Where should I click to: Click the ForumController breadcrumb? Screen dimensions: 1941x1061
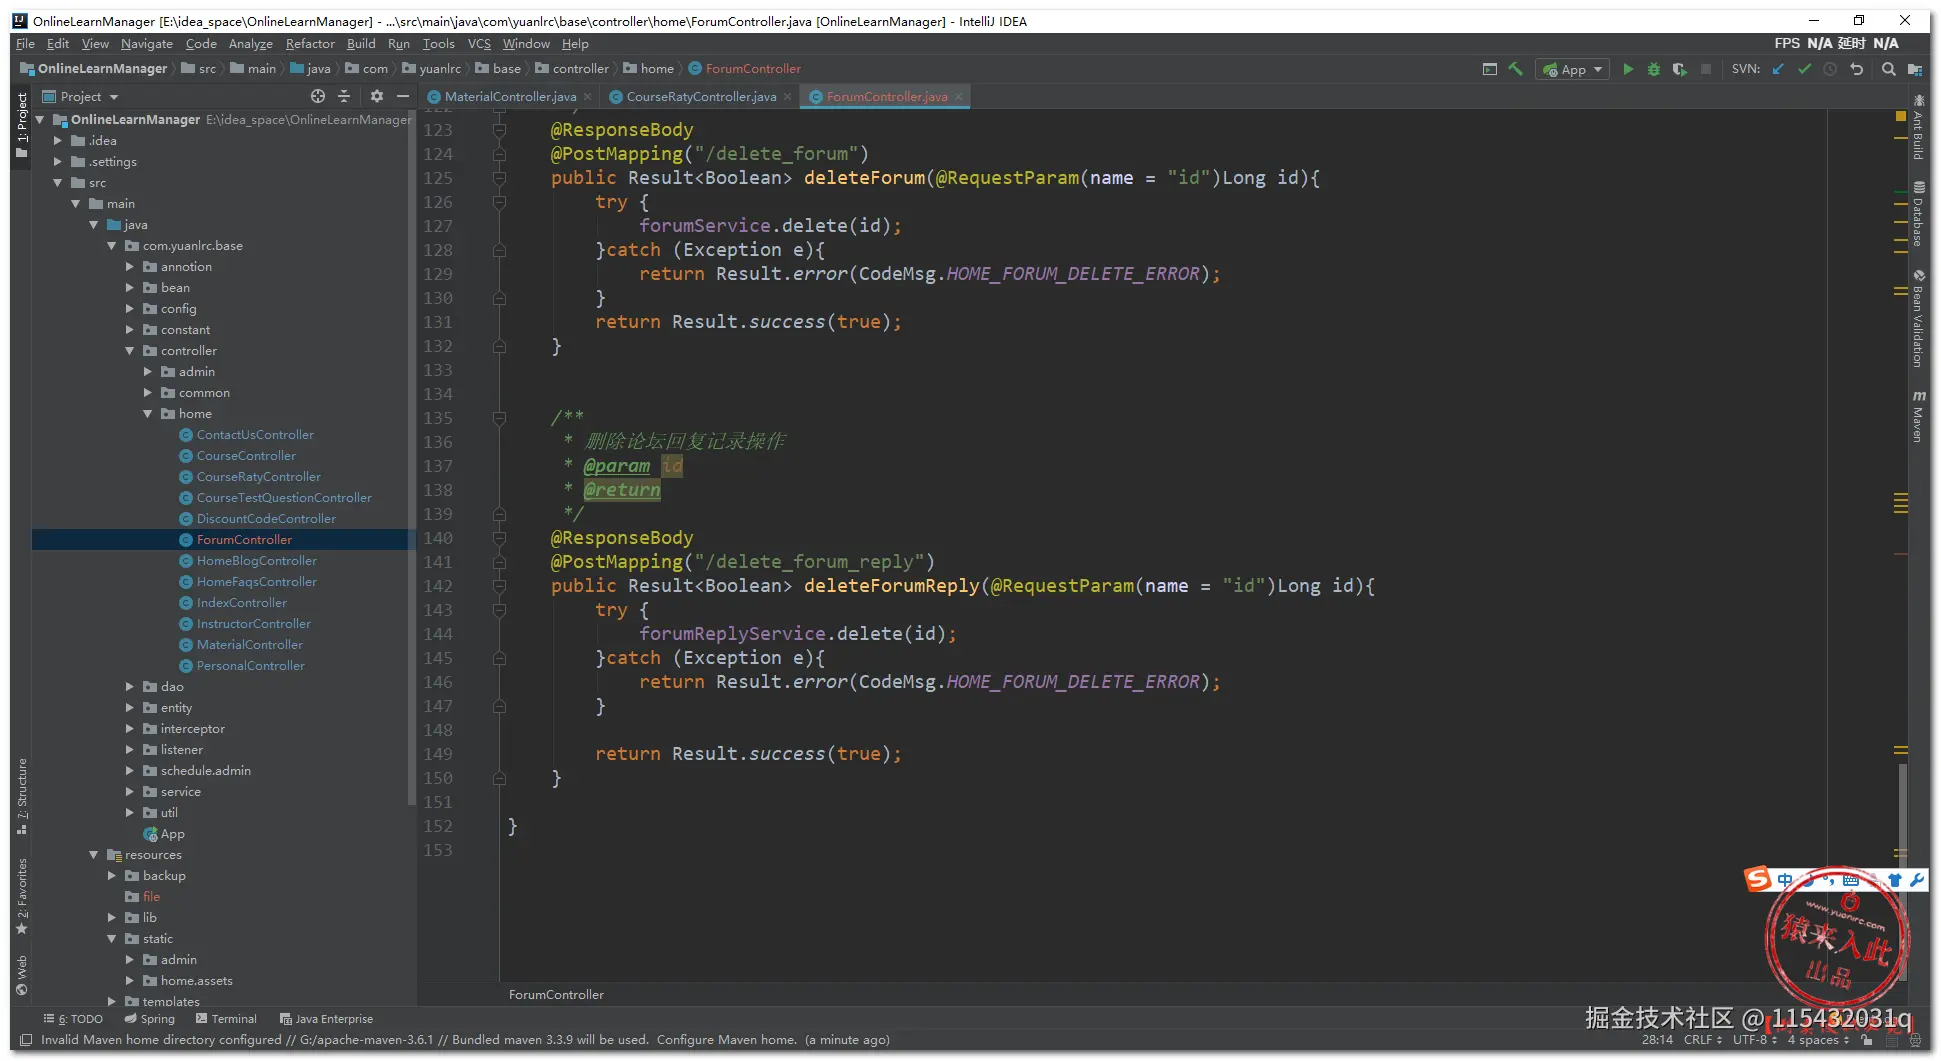coord(745,69)
